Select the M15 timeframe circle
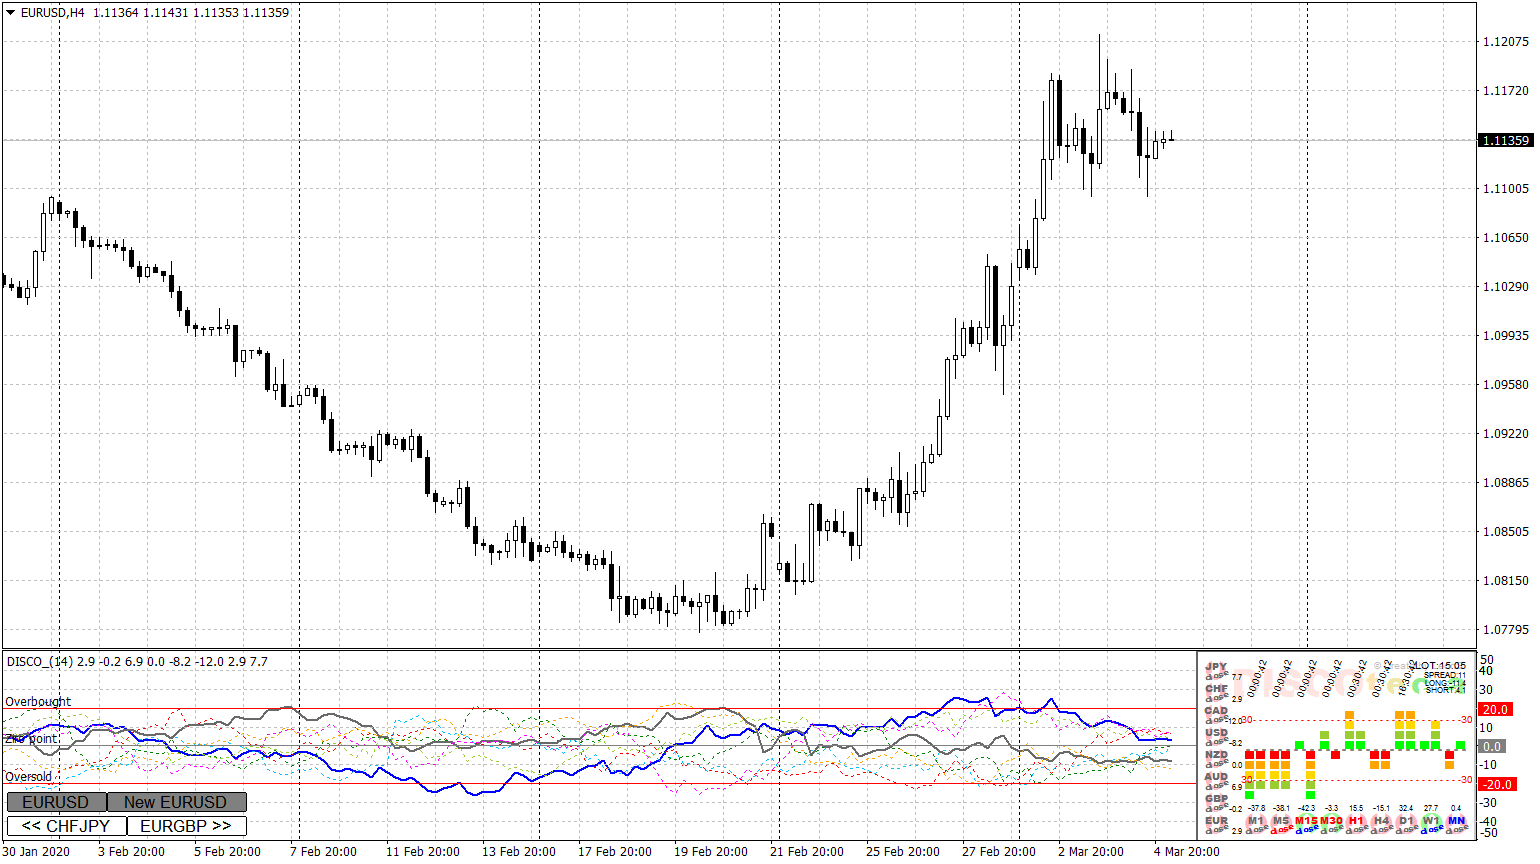The image size is (1540, 864). (1306, 821)
